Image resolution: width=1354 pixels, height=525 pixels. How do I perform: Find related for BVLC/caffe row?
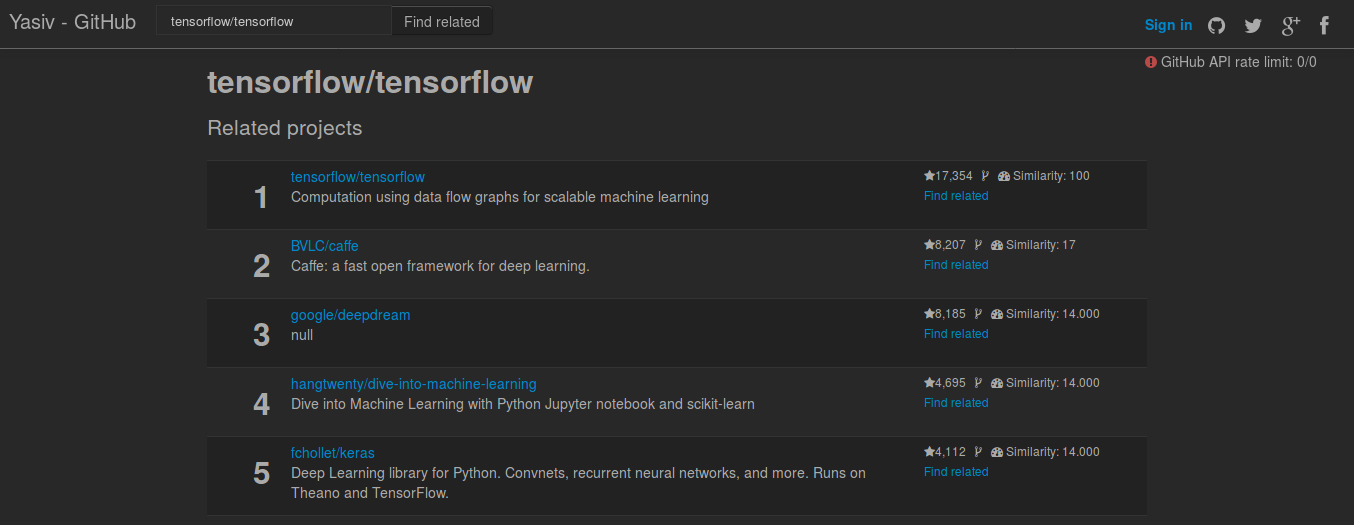point(956,265)
